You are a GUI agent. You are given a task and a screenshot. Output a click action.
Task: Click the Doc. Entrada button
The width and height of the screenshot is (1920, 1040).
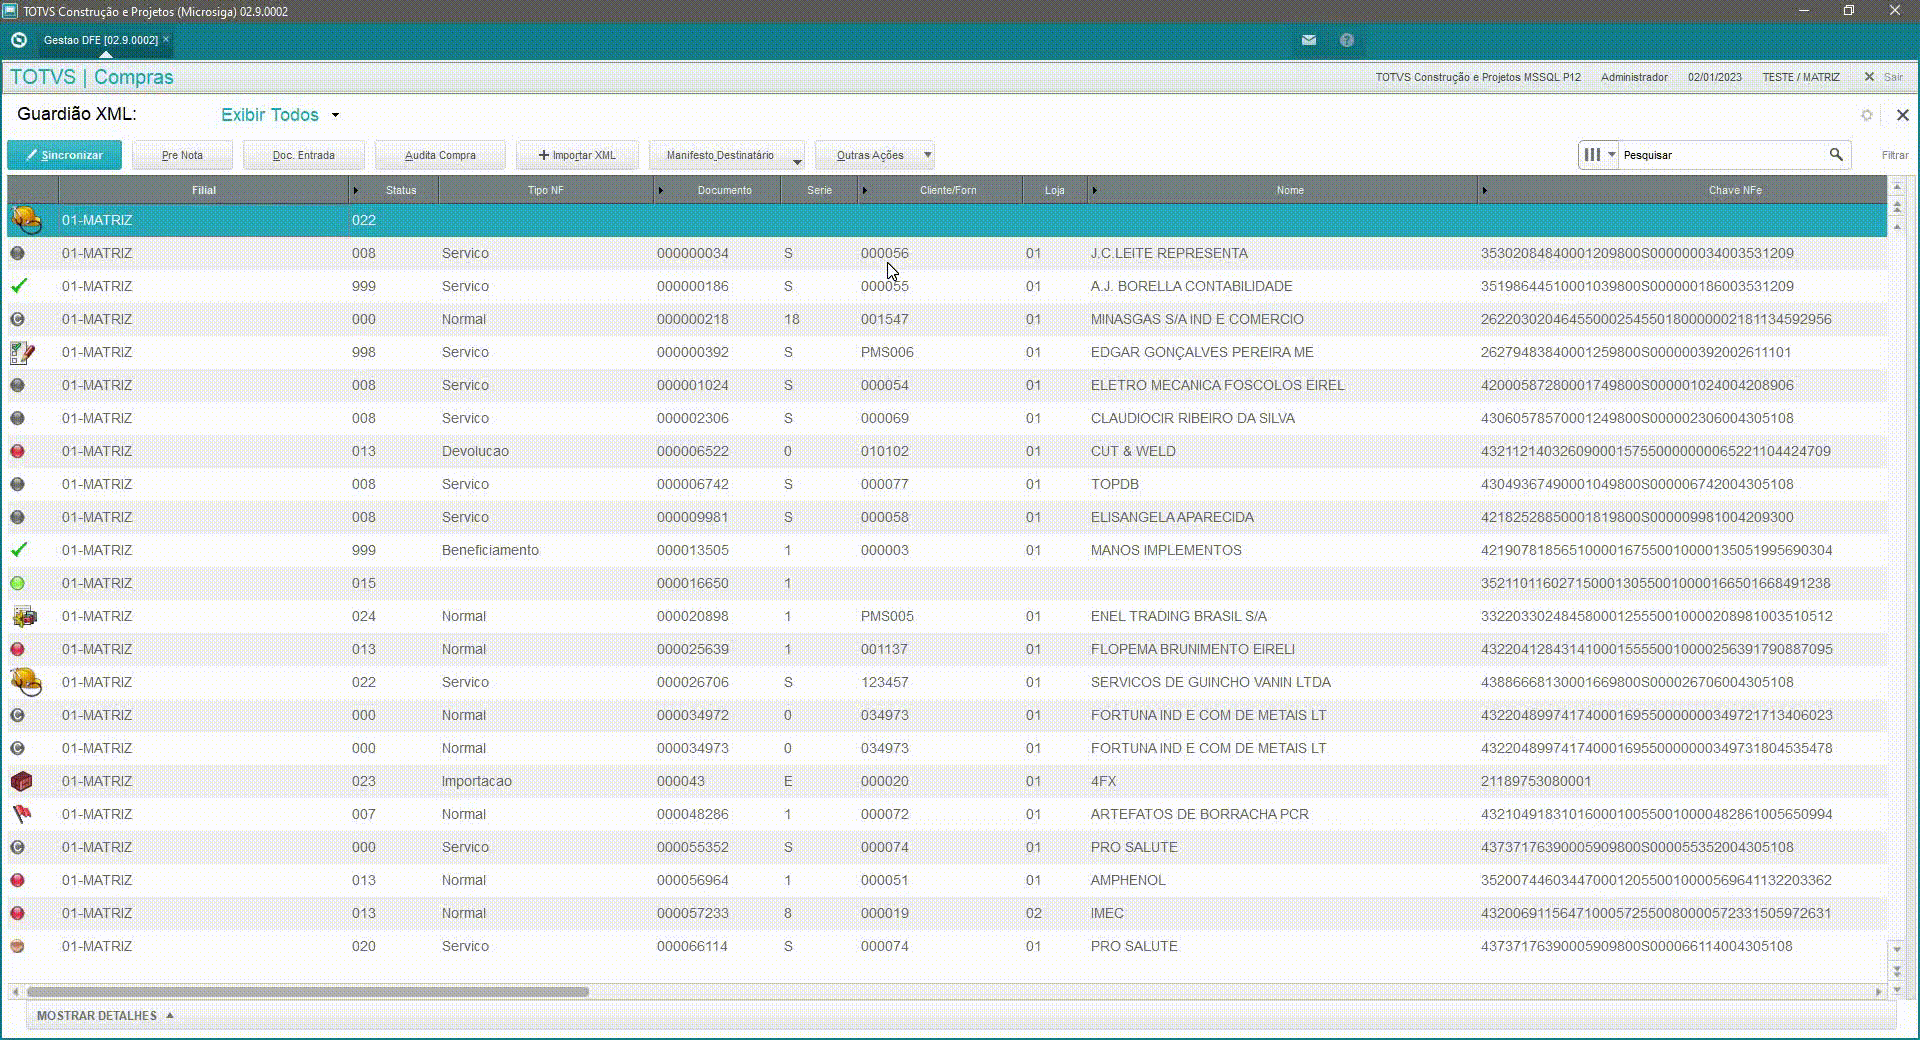[x=303, y=155]
